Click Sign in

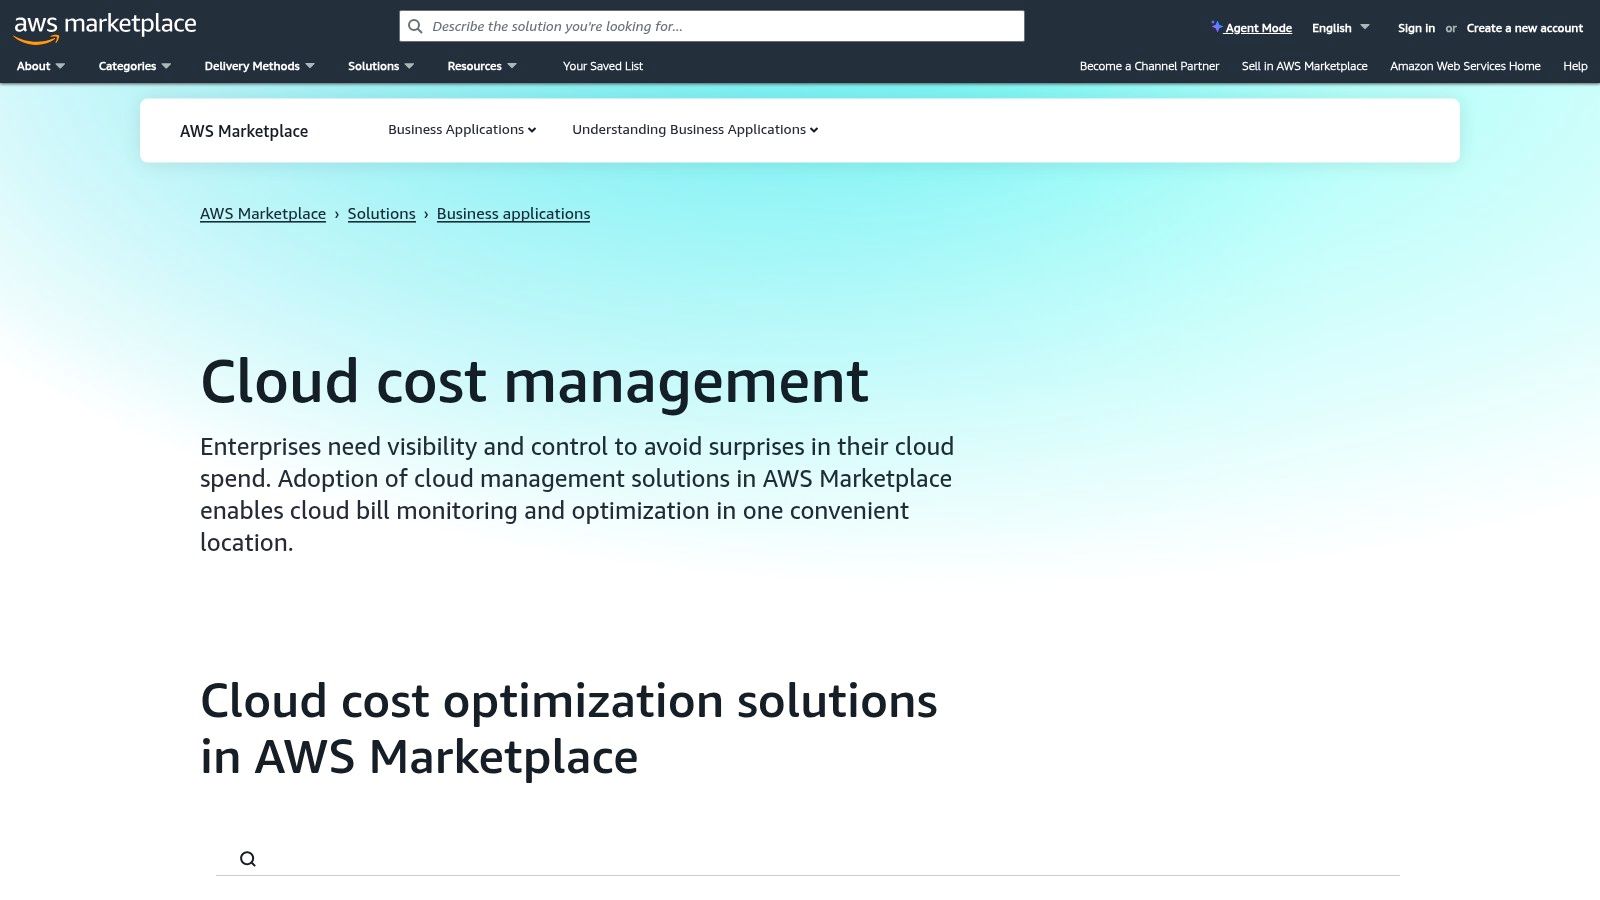click(x=1416, y=28)
